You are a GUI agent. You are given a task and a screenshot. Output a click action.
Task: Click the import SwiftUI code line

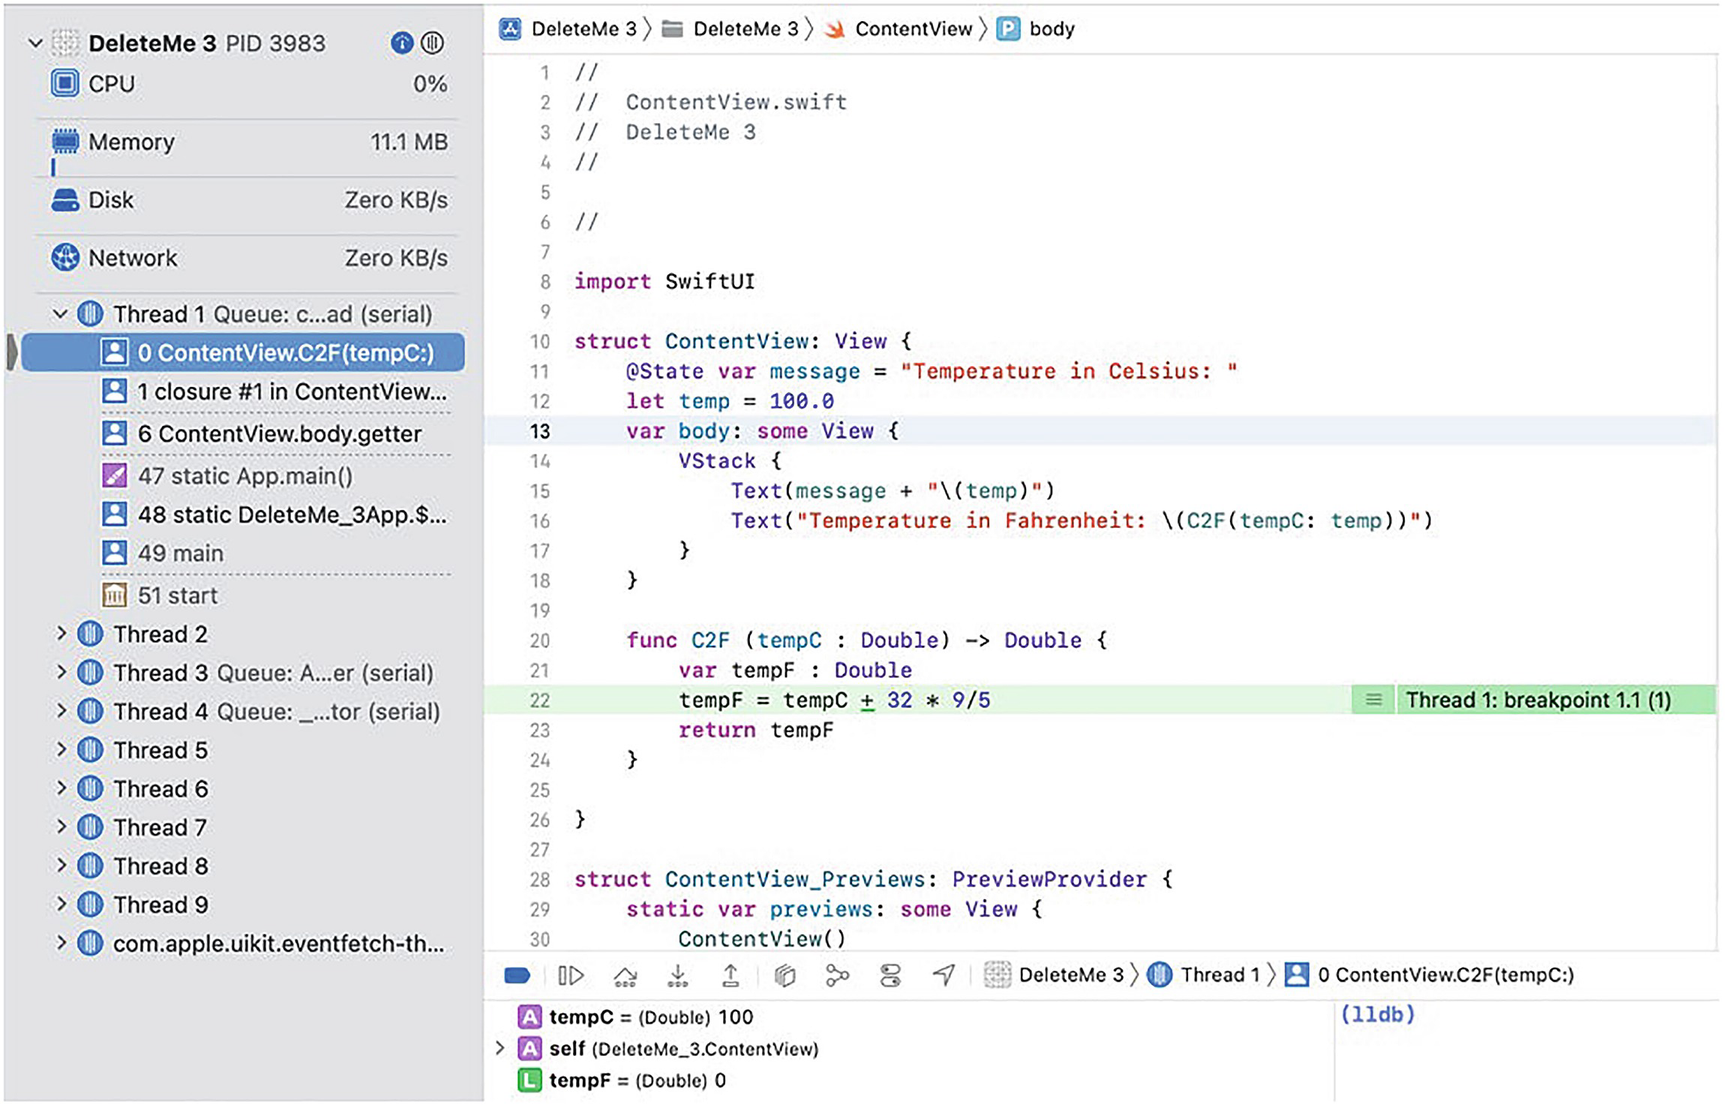664,282
